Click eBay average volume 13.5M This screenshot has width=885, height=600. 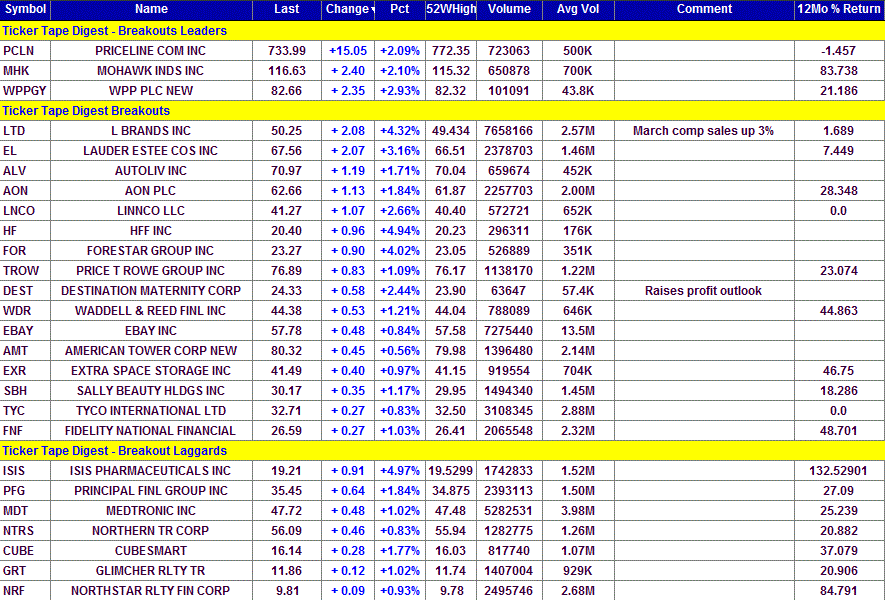pyautogui.click(x=578, y=331)
